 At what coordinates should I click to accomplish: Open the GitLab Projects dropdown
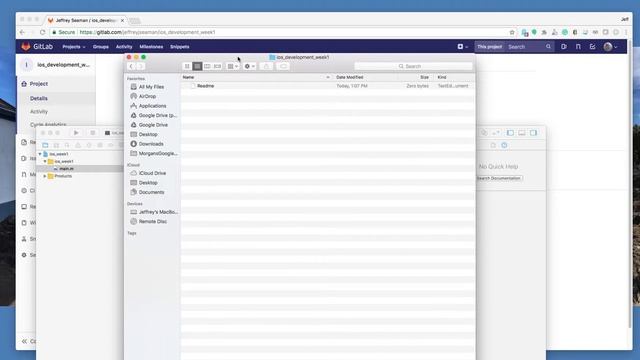tap(74, 47)
